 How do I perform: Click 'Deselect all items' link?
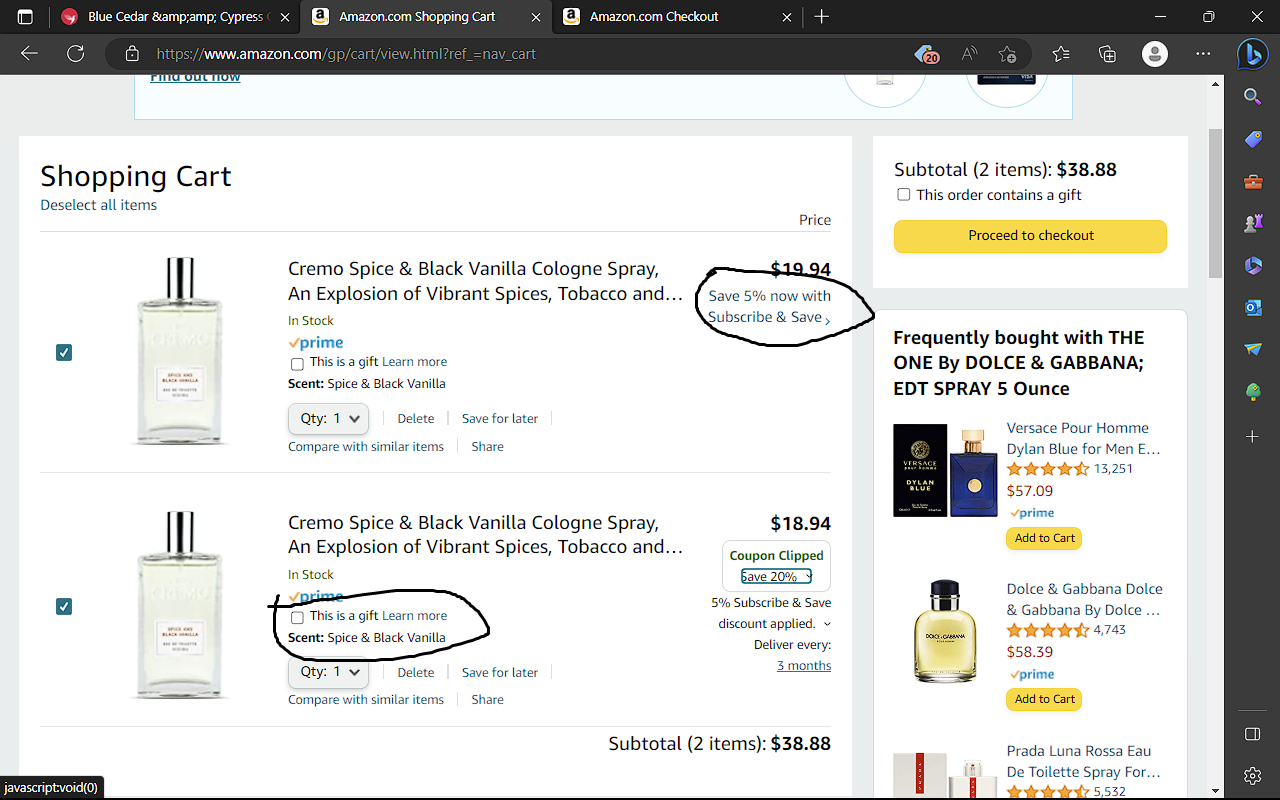(x=98, y=205)
